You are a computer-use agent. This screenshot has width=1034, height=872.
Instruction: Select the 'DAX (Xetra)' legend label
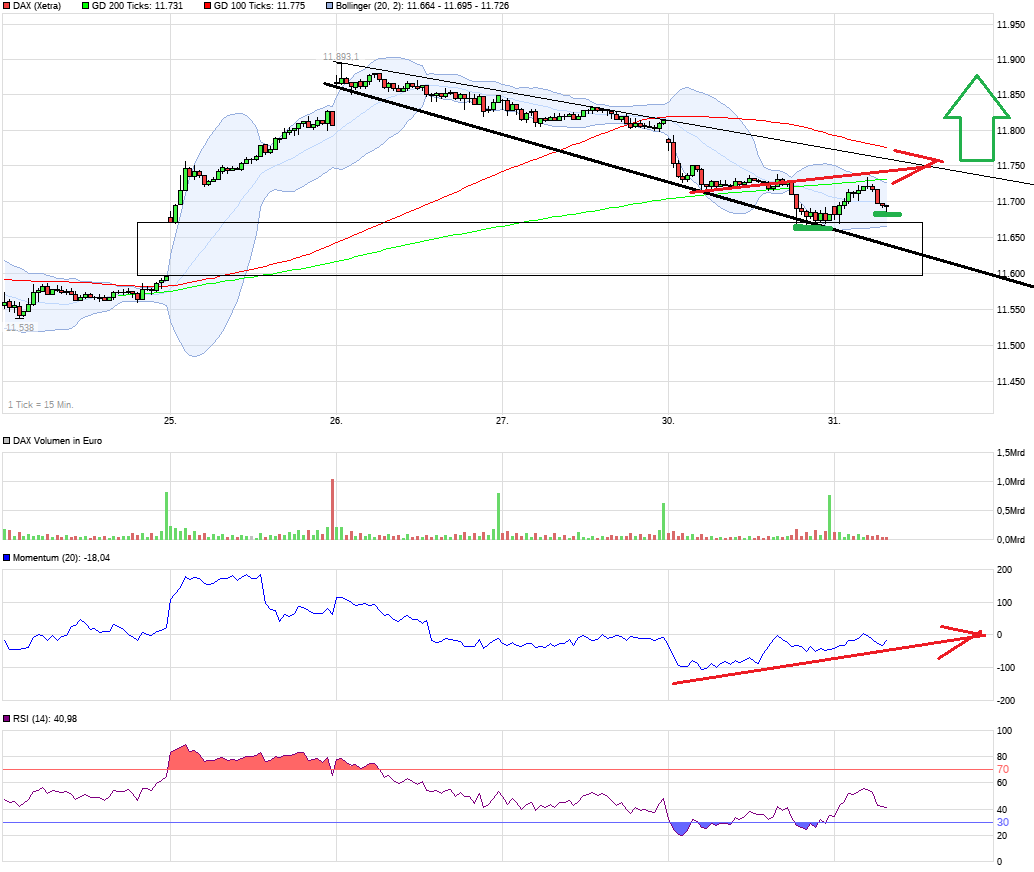[x=37, y=6]
